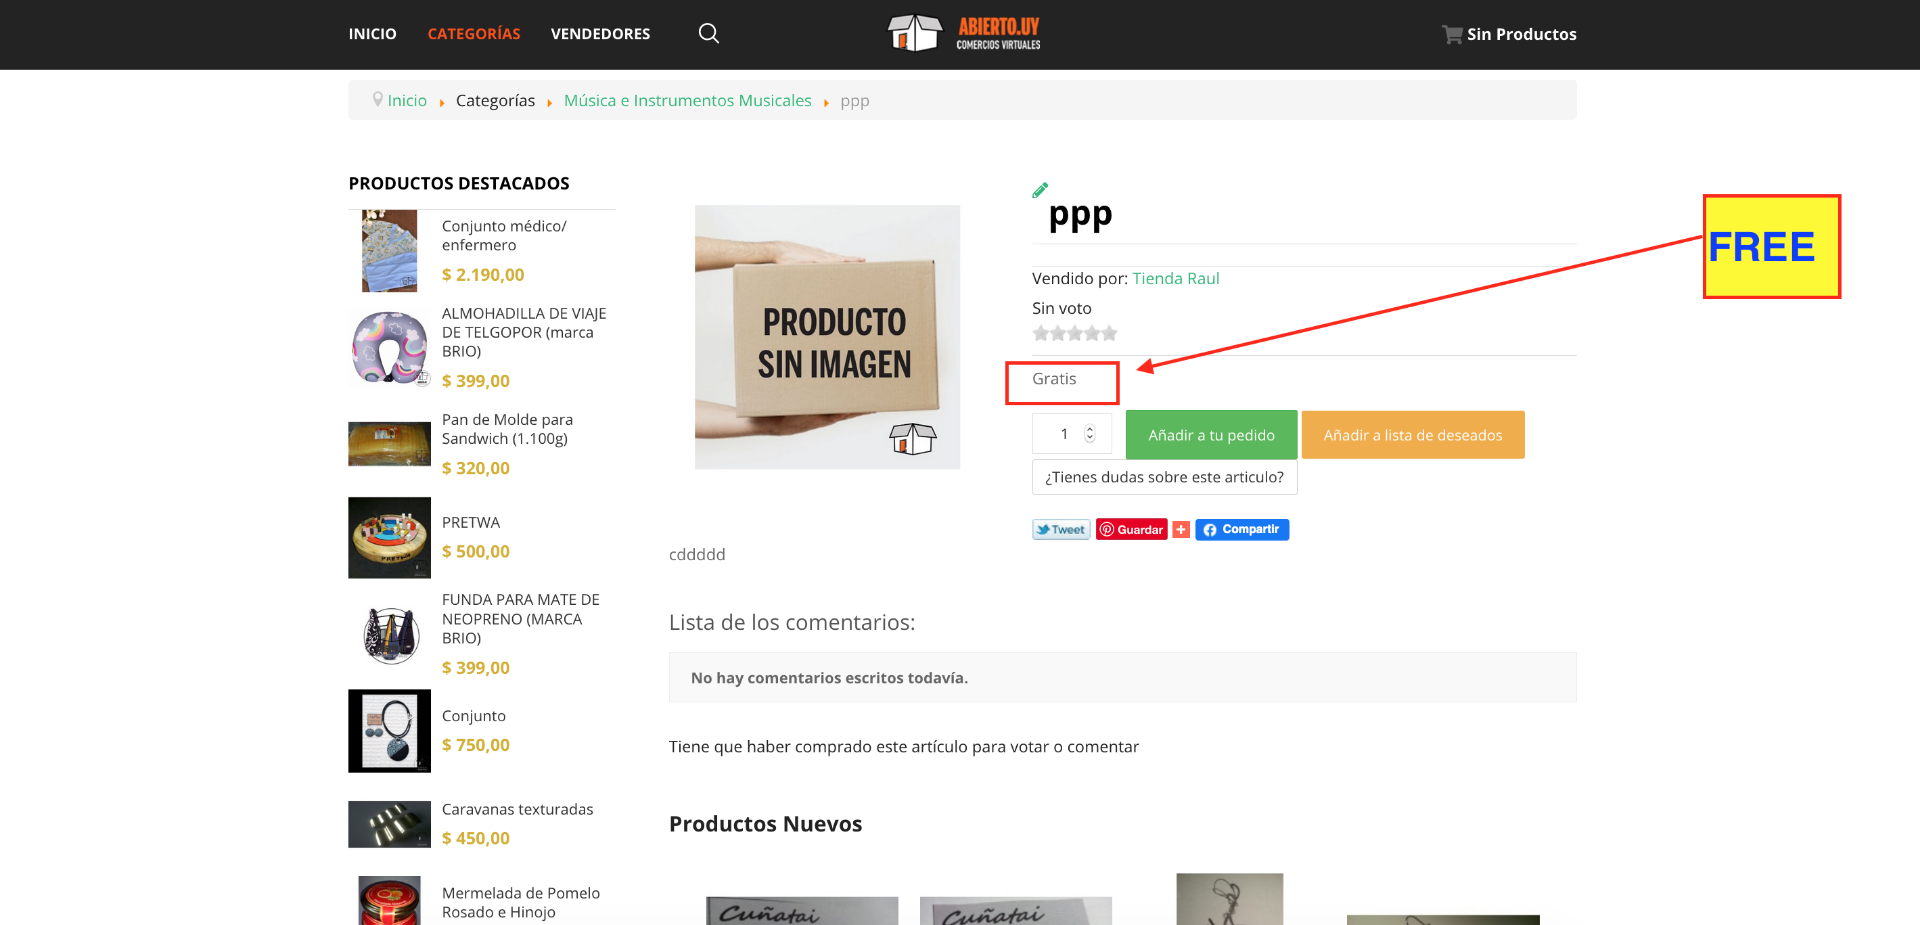Click Añadir a tu pedido button
Screen dimensions: 1920x925
[1211, 435]
